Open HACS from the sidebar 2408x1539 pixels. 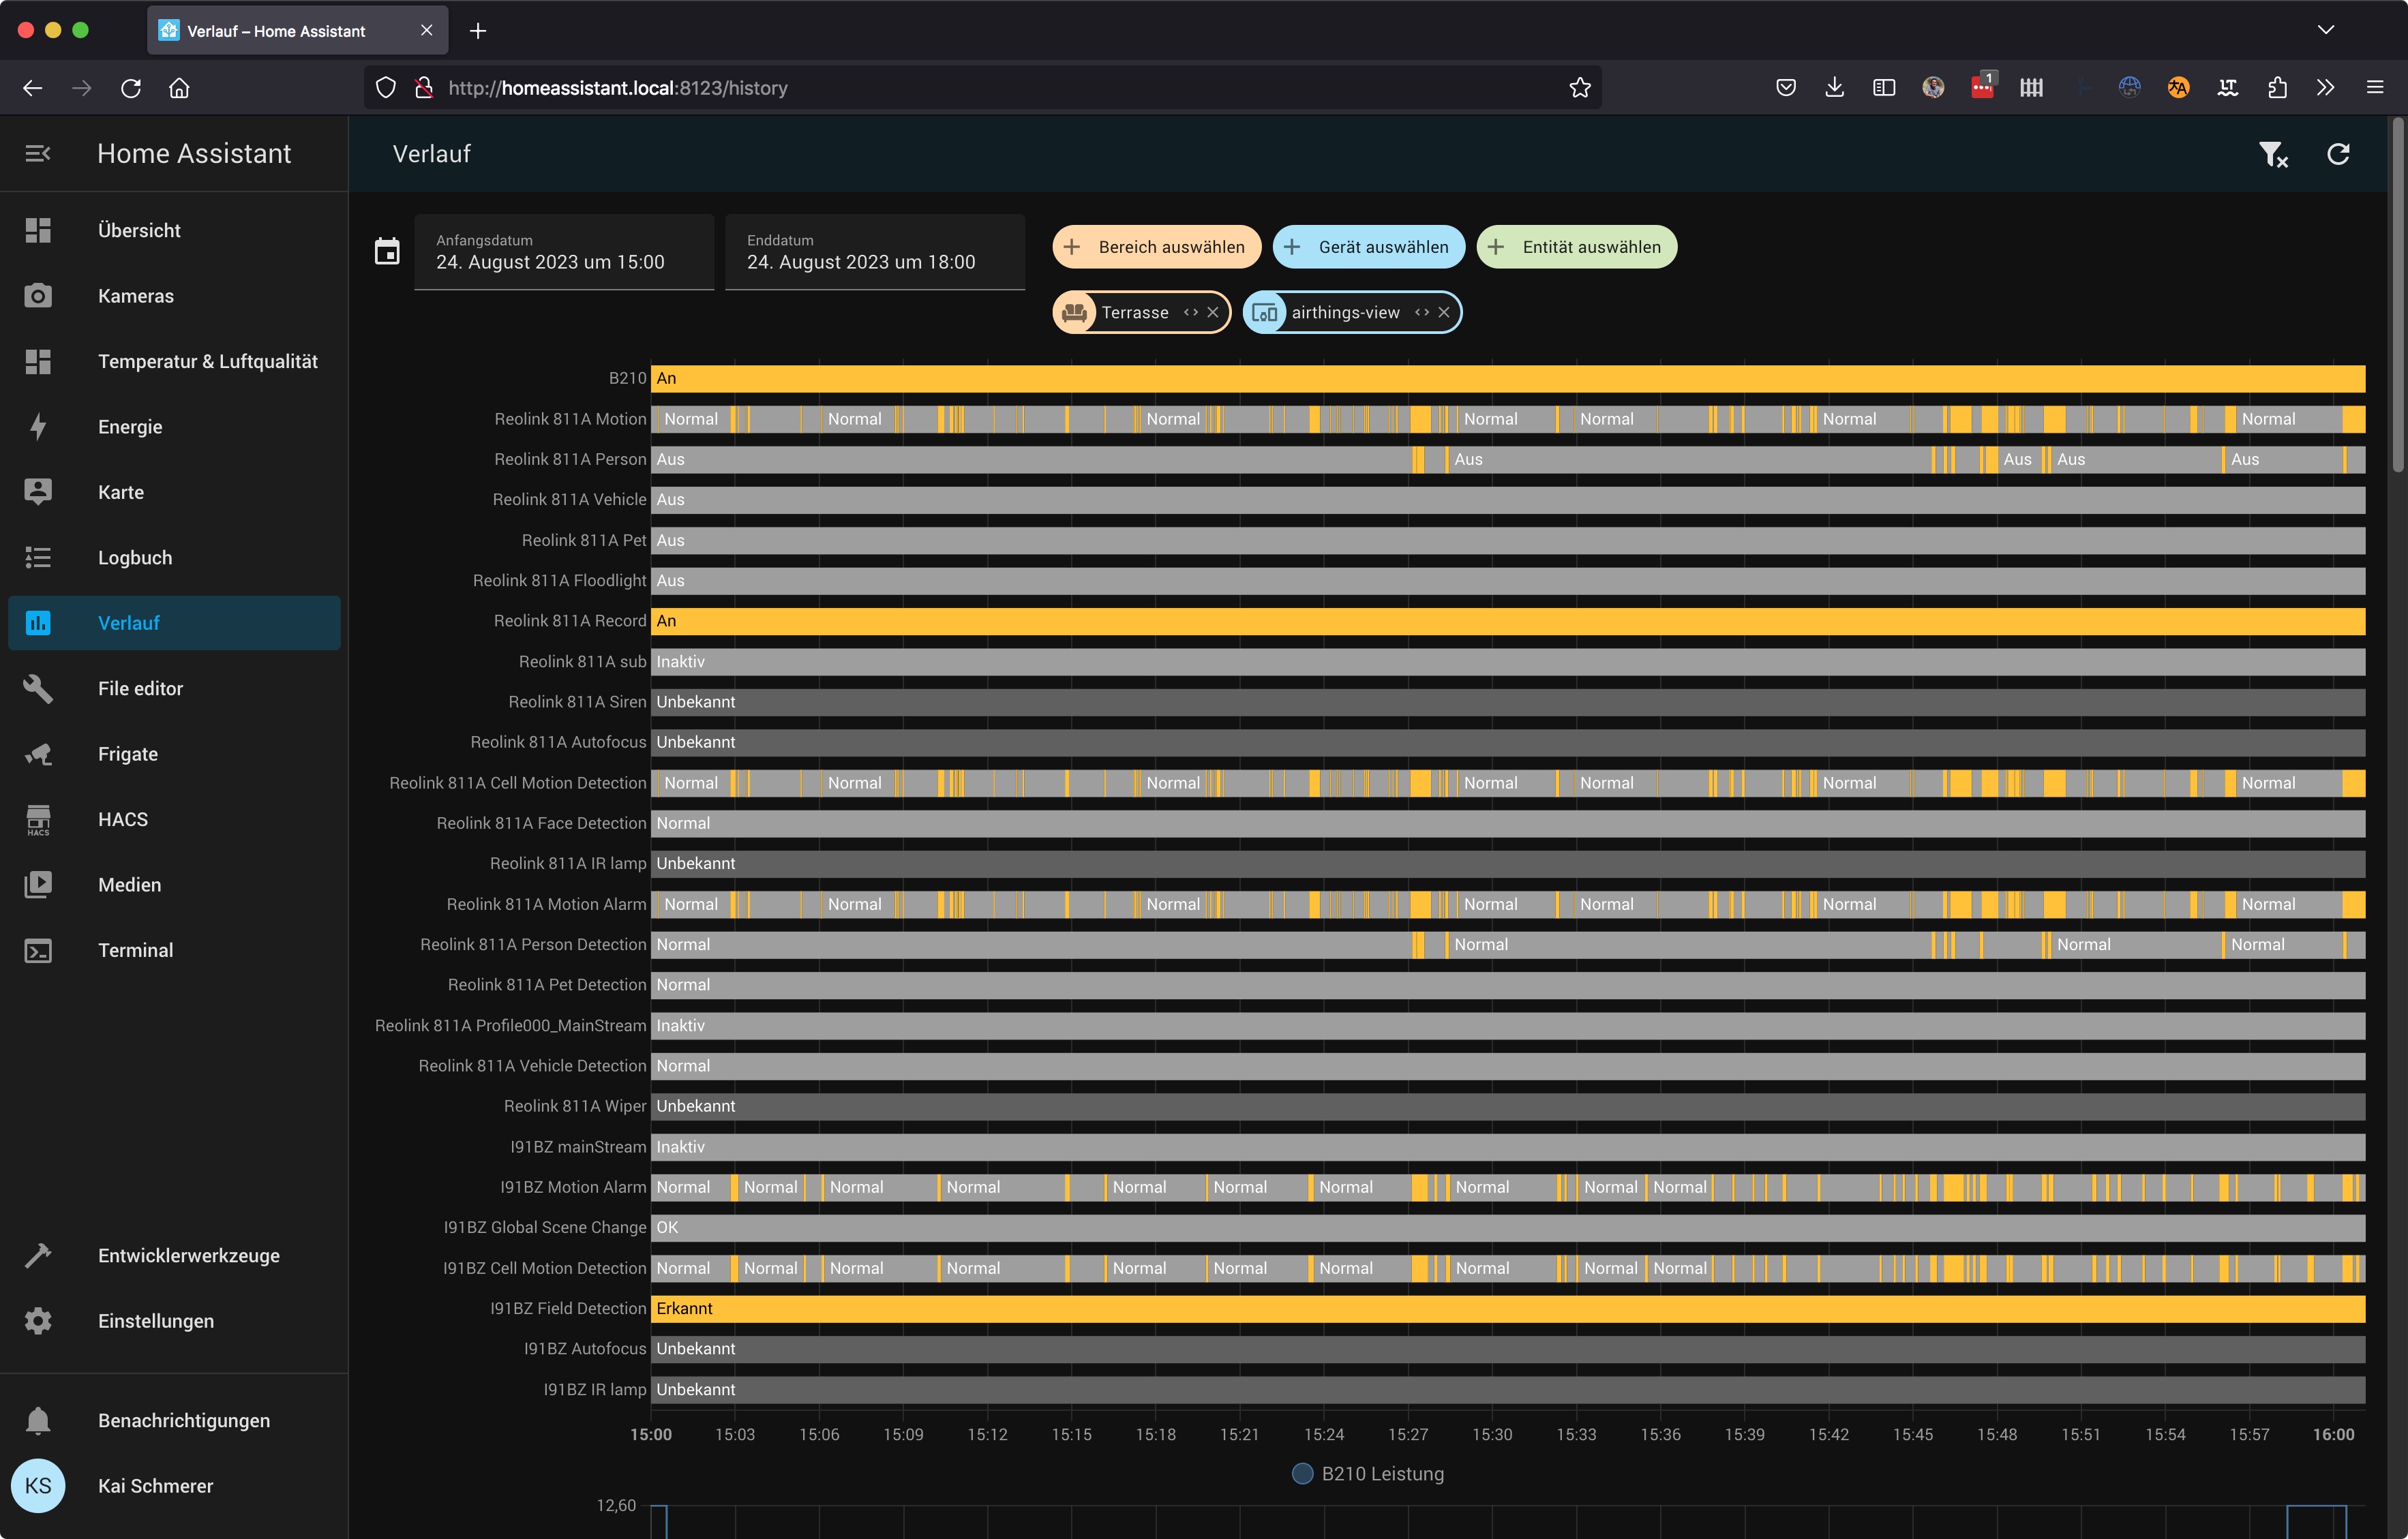pyautogui.click(x=123, y=819)
